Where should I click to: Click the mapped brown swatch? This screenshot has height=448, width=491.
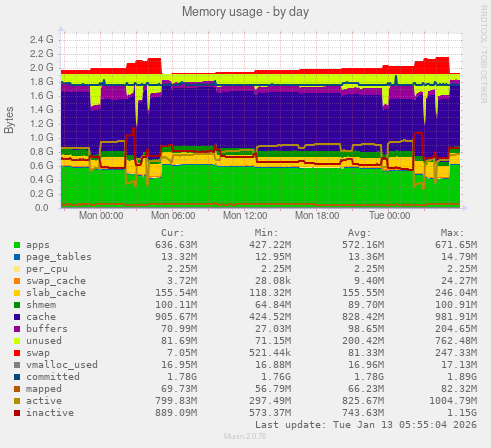[17, 389]
